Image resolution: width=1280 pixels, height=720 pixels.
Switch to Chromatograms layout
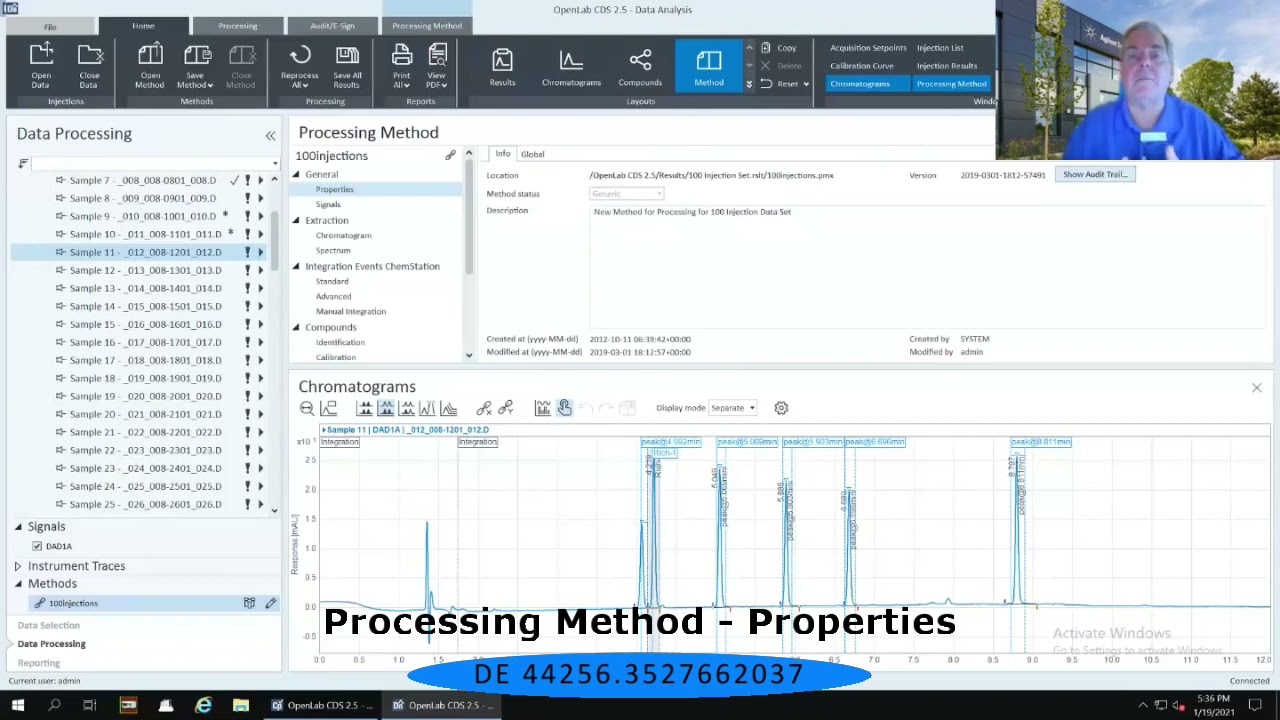pyautogui.click(x=571, y=67)
